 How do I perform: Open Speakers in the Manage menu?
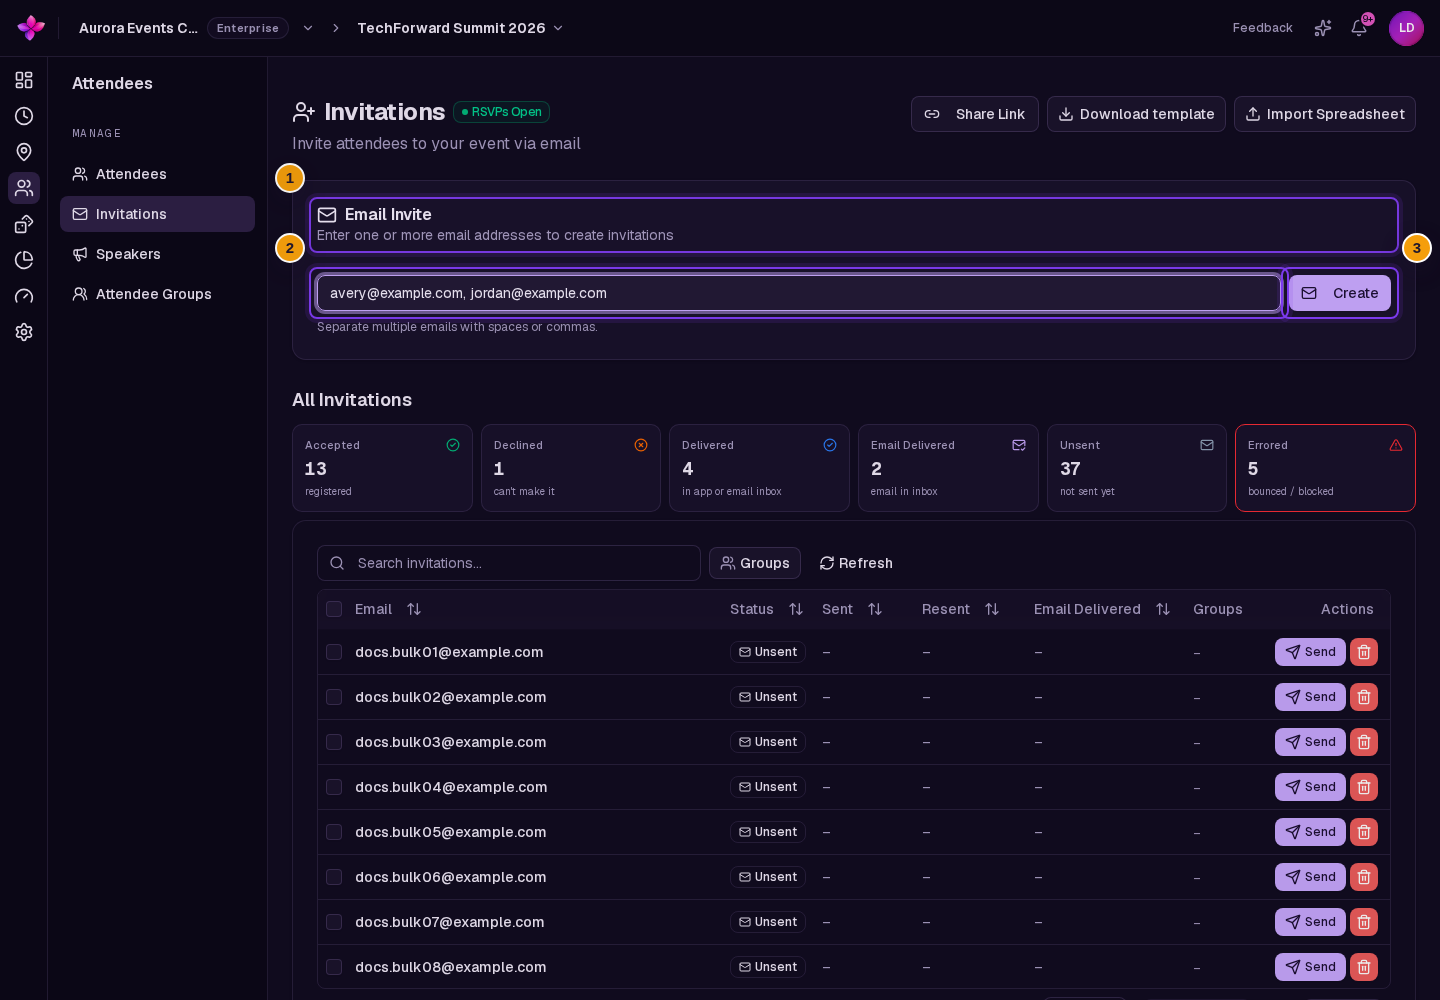tap(157, 254)
